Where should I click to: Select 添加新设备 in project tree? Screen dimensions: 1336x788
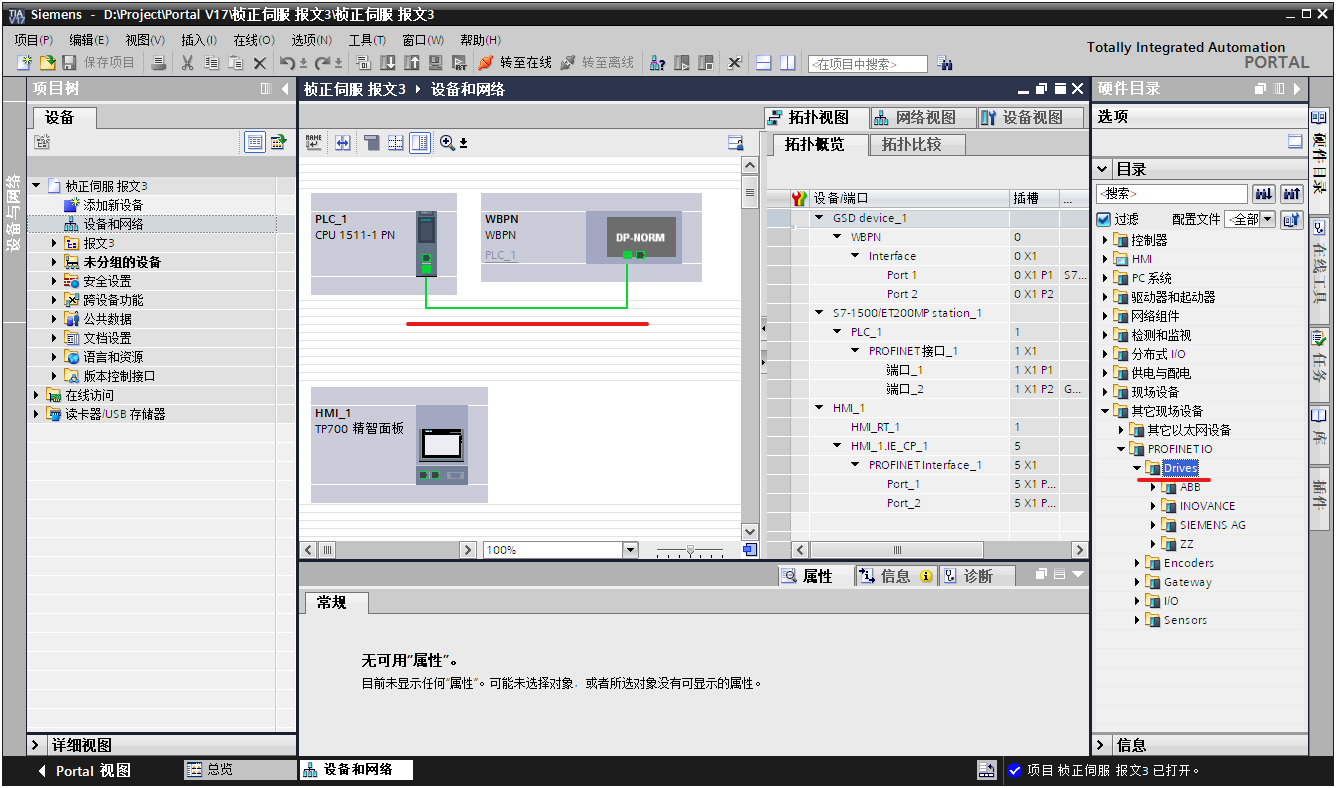coord(113,205)
